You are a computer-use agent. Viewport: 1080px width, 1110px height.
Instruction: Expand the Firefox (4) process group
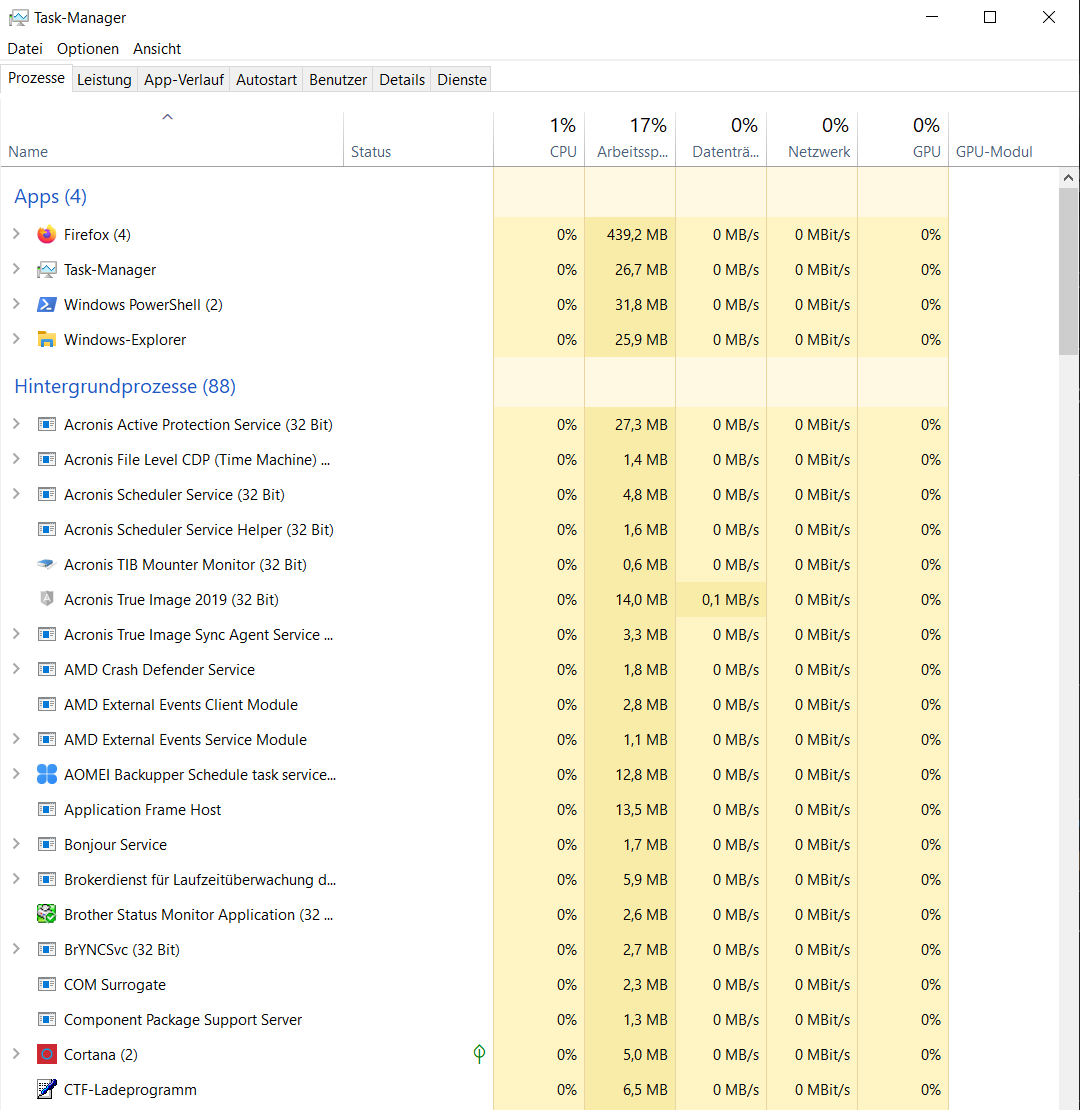16,234
